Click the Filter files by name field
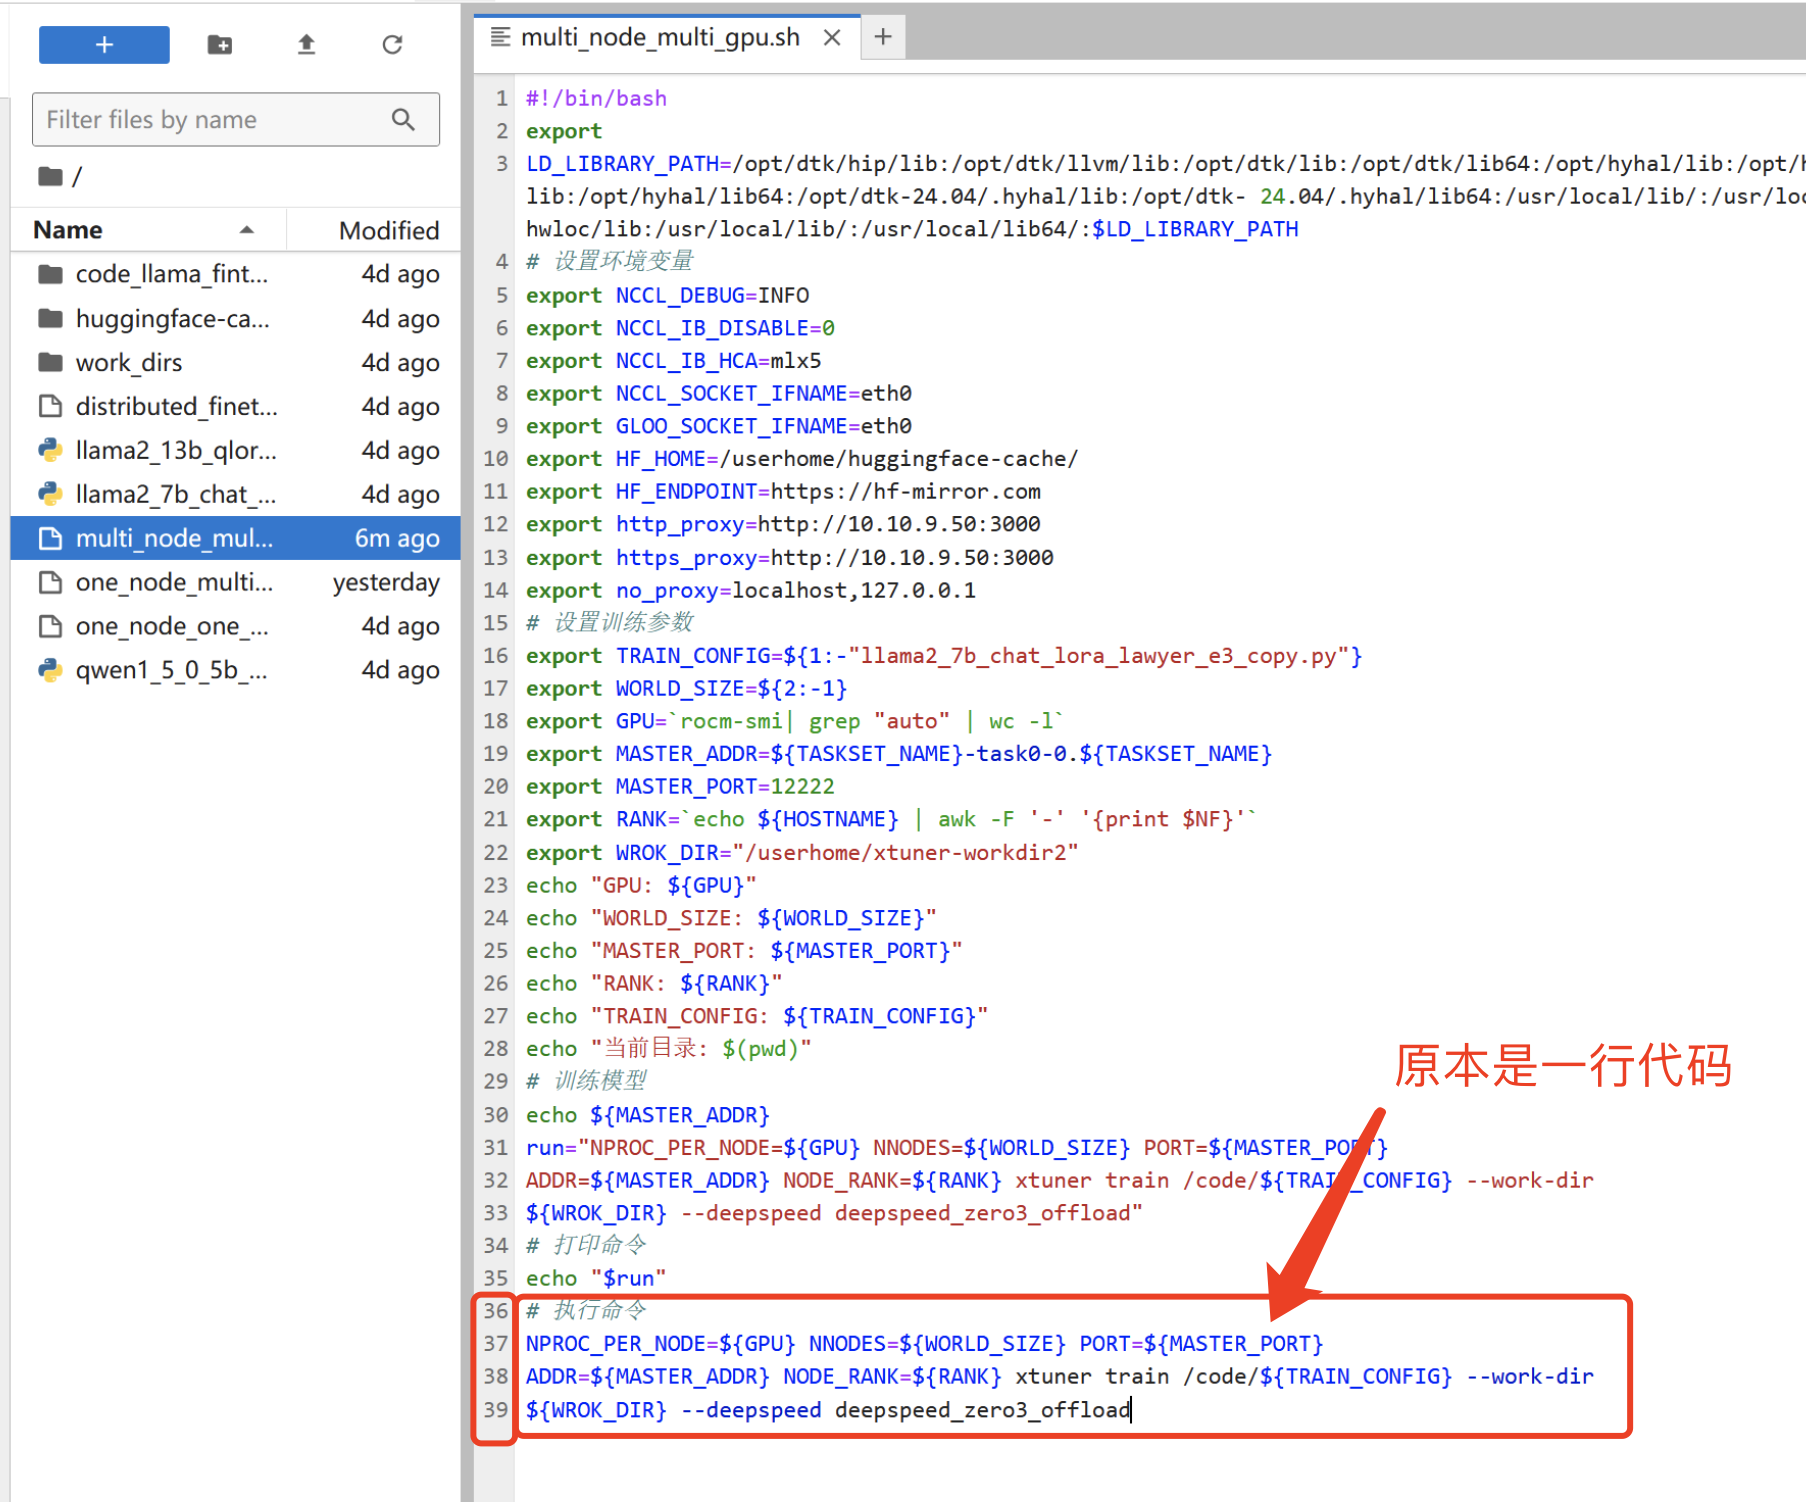The width and height of the screenshot is (1806, 1502). tap(215, 120)
